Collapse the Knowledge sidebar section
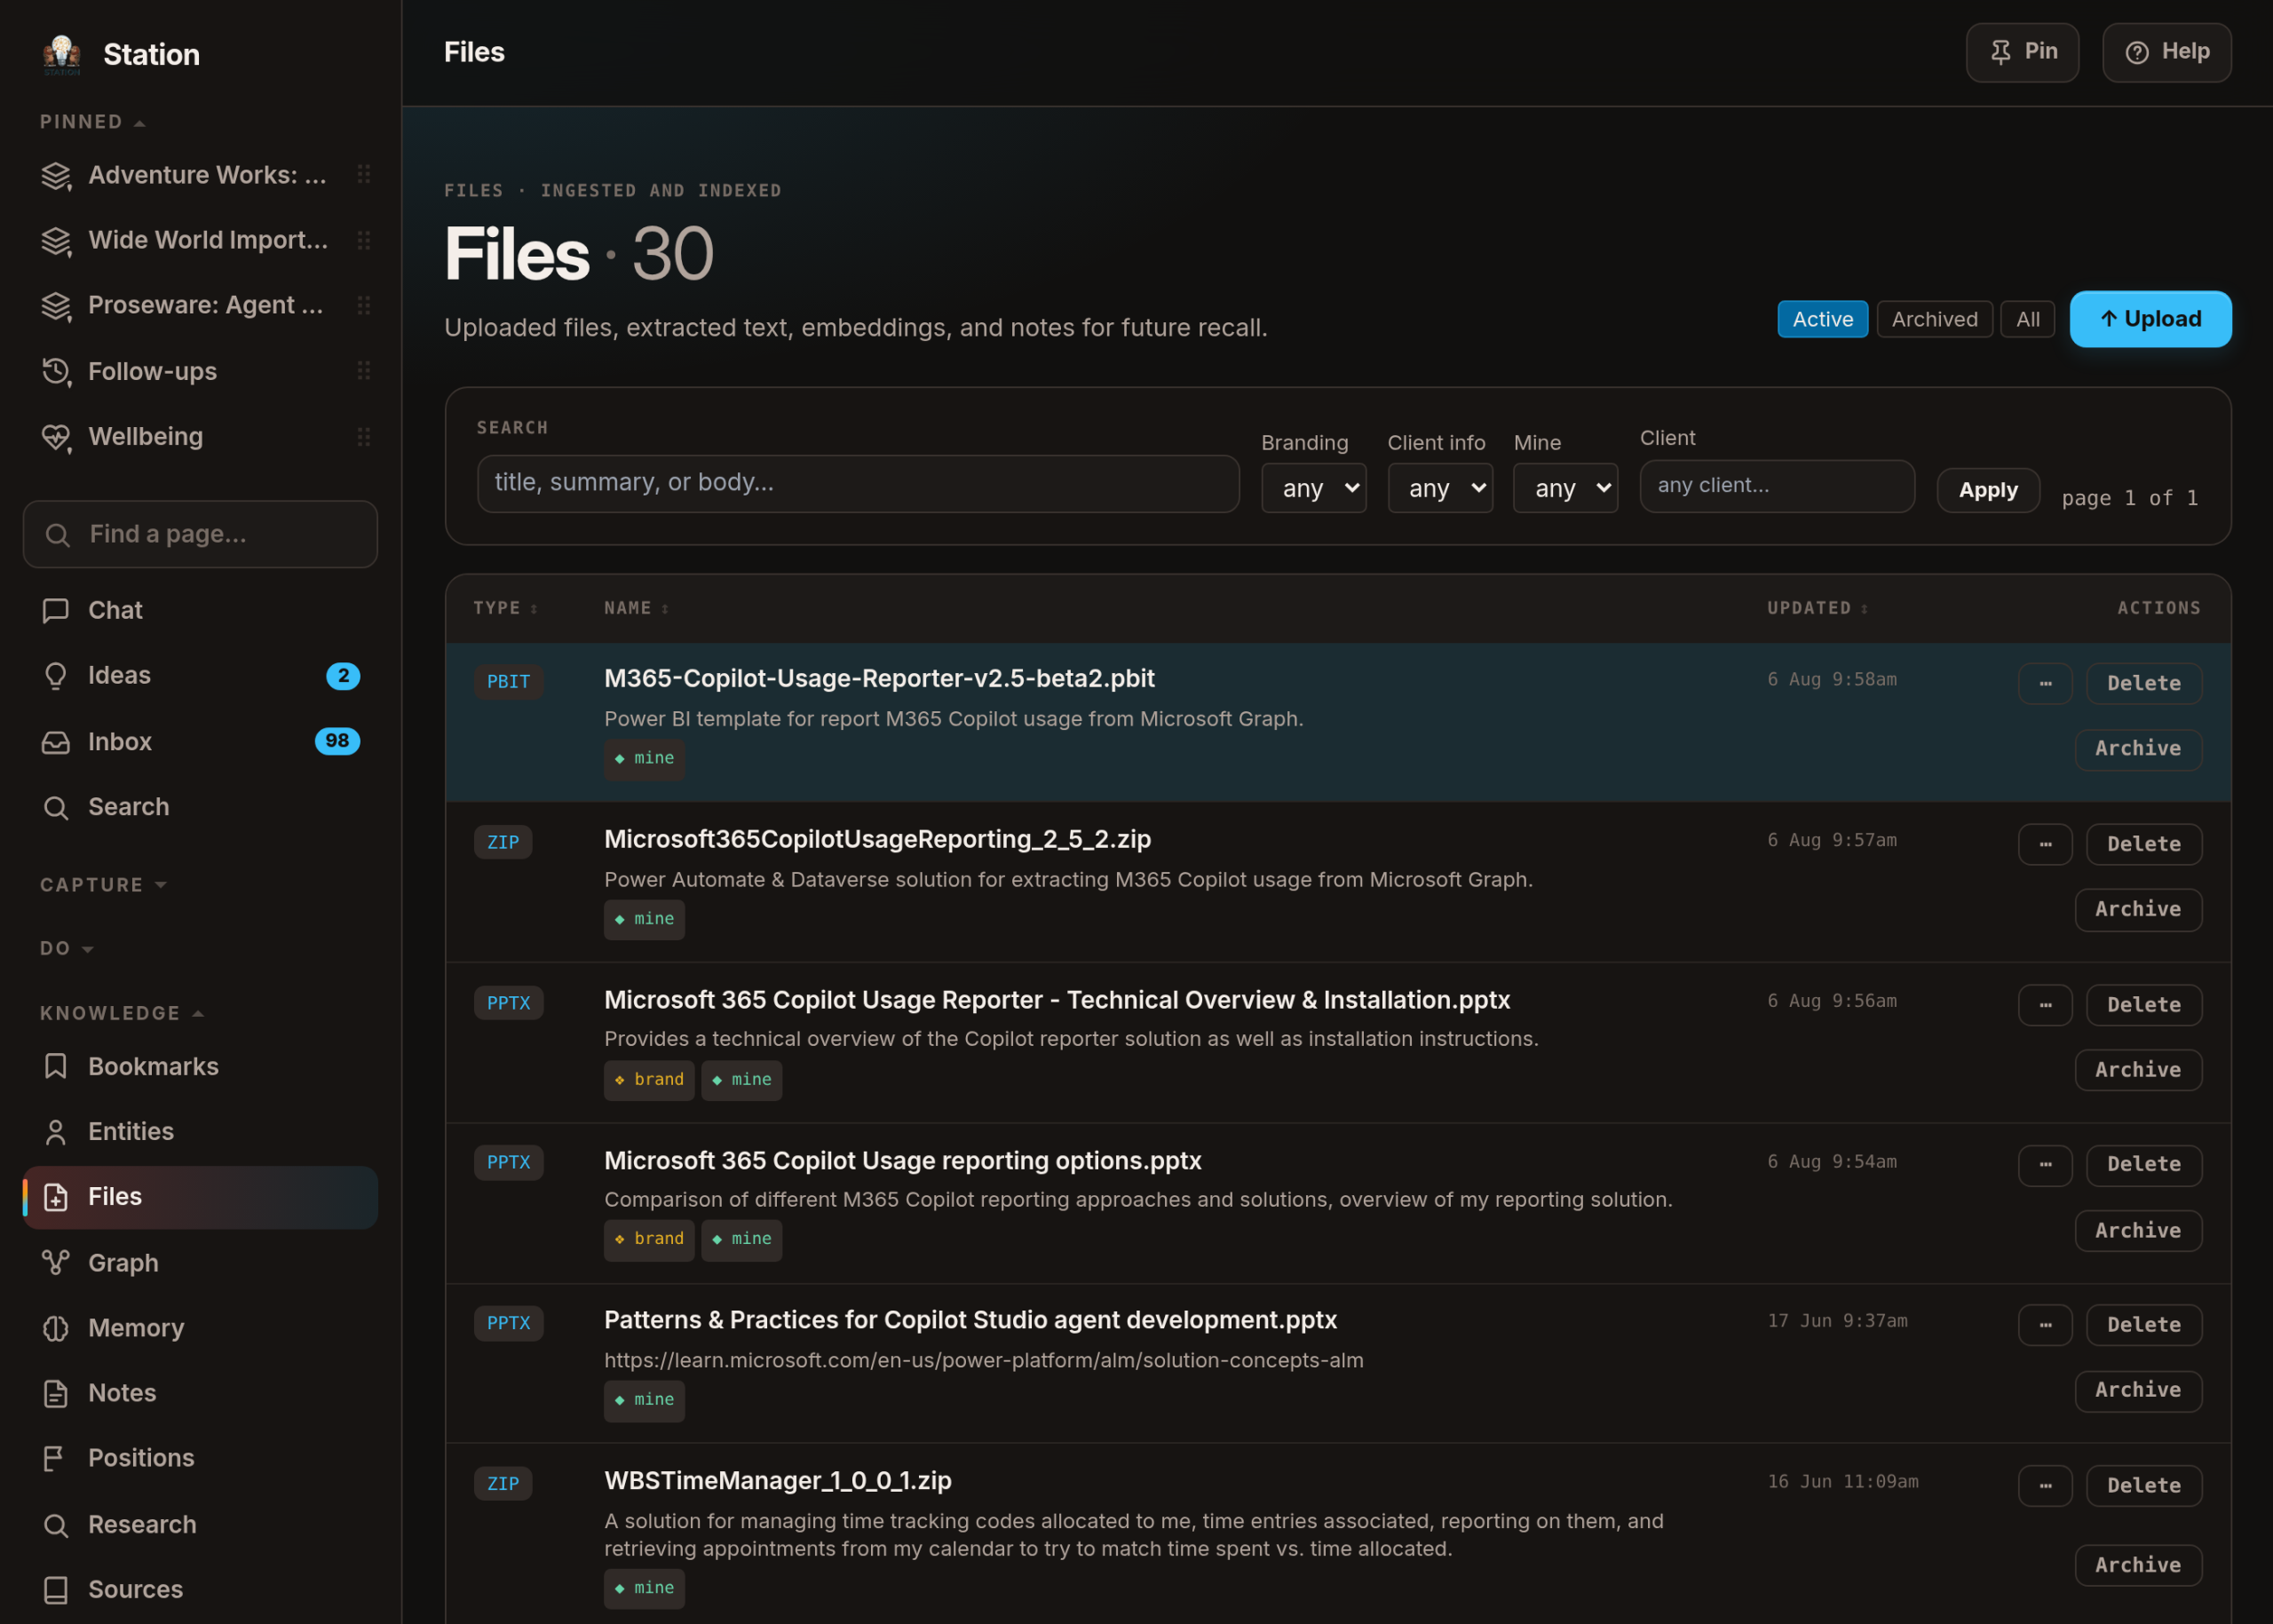 coord(122,1013)
